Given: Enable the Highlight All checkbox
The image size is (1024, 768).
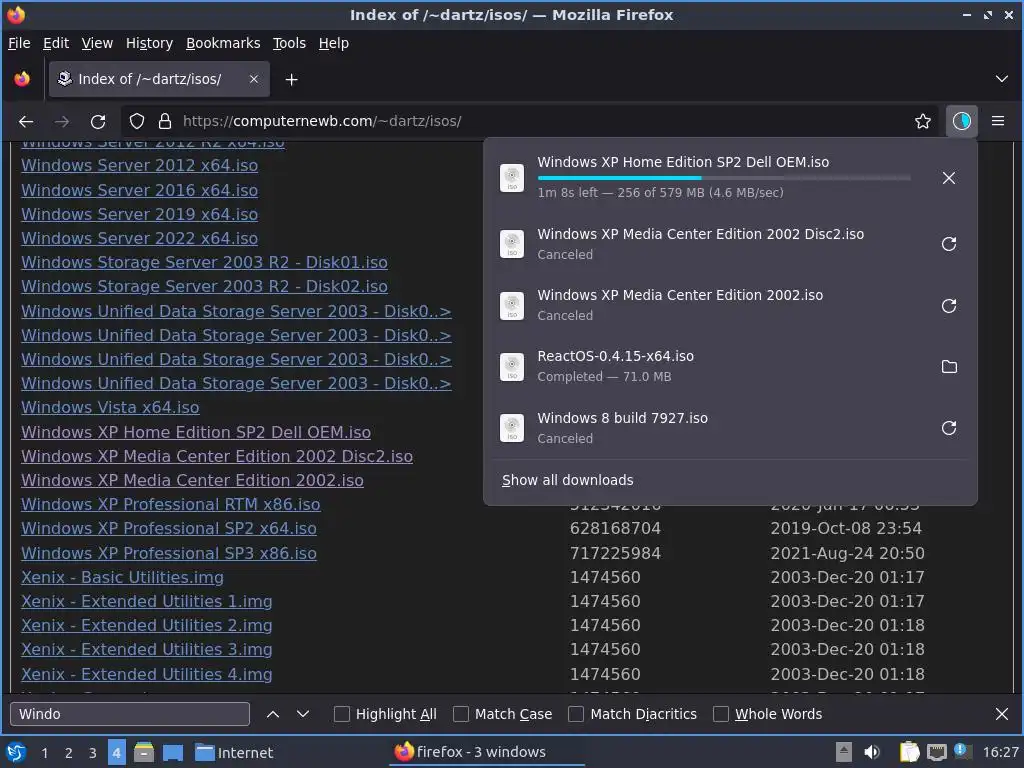Looking at the screenshot, I should 342,714.
